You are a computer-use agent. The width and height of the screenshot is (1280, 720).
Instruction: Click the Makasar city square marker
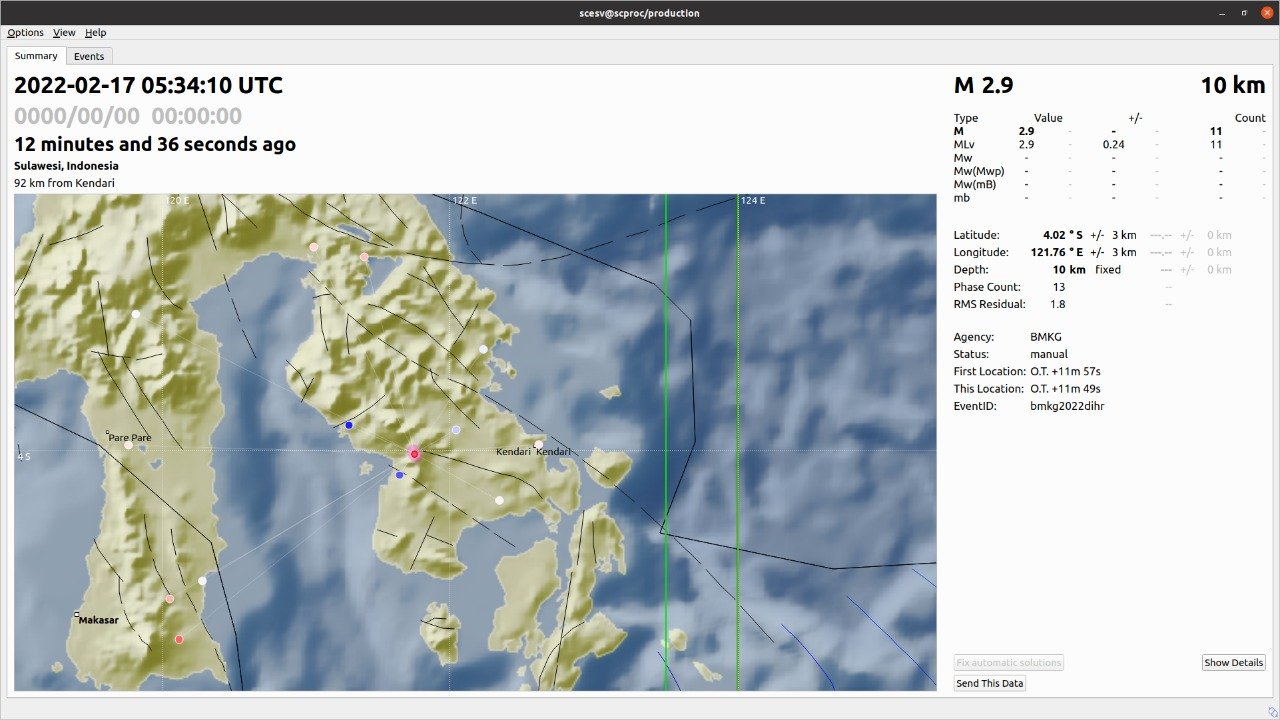point(77,615)
